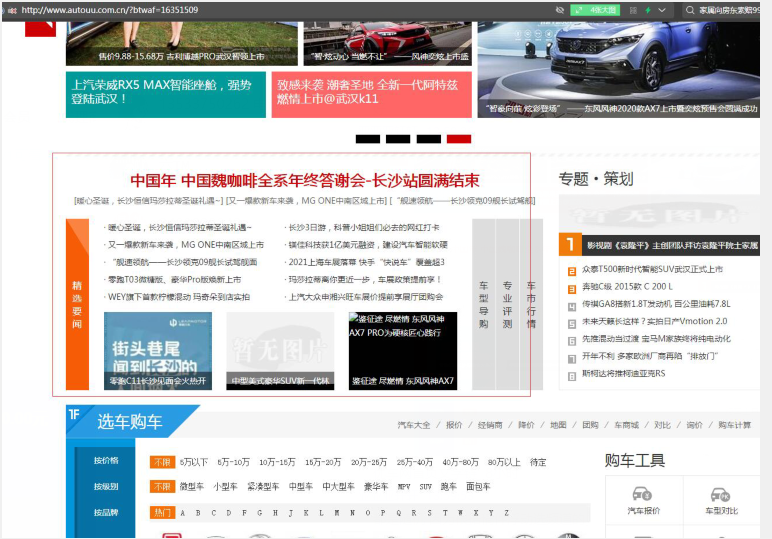Open thumbnail 零跑C11长沙见面会火热开
This screenshot has width=772, height=539.
tap(158, 351)
